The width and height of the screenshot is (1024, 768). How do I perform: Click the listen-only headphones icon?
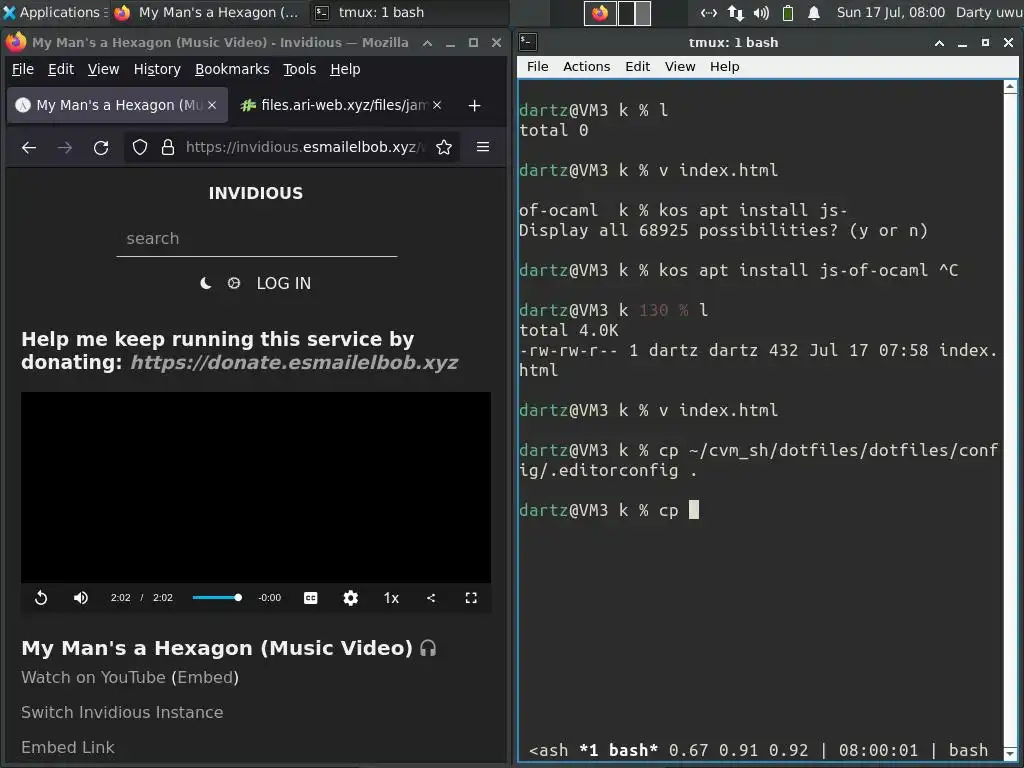(428, 648)
